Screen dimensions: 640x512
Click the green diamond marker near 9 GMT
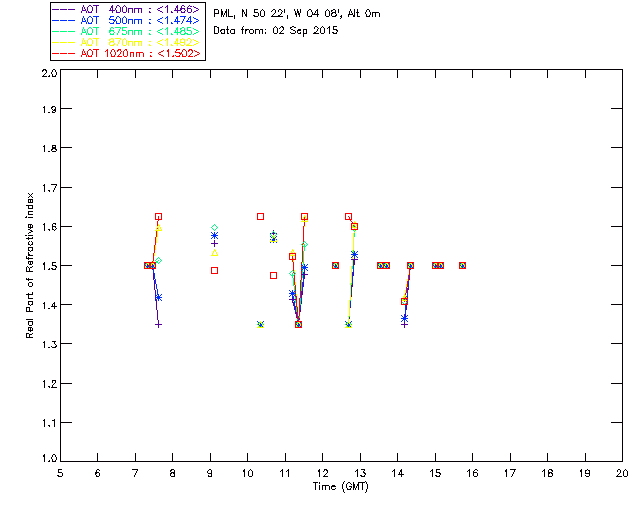pos(214,228)
